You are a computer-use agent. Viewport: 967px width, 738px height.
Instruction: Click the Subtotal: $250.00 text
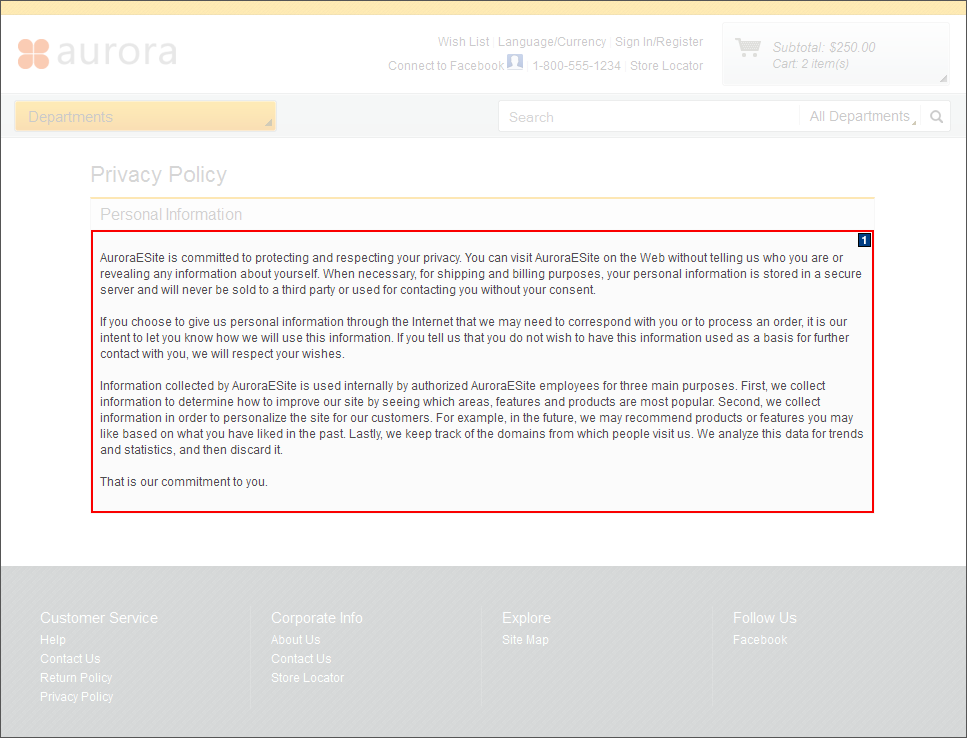[x=823, y=47]
